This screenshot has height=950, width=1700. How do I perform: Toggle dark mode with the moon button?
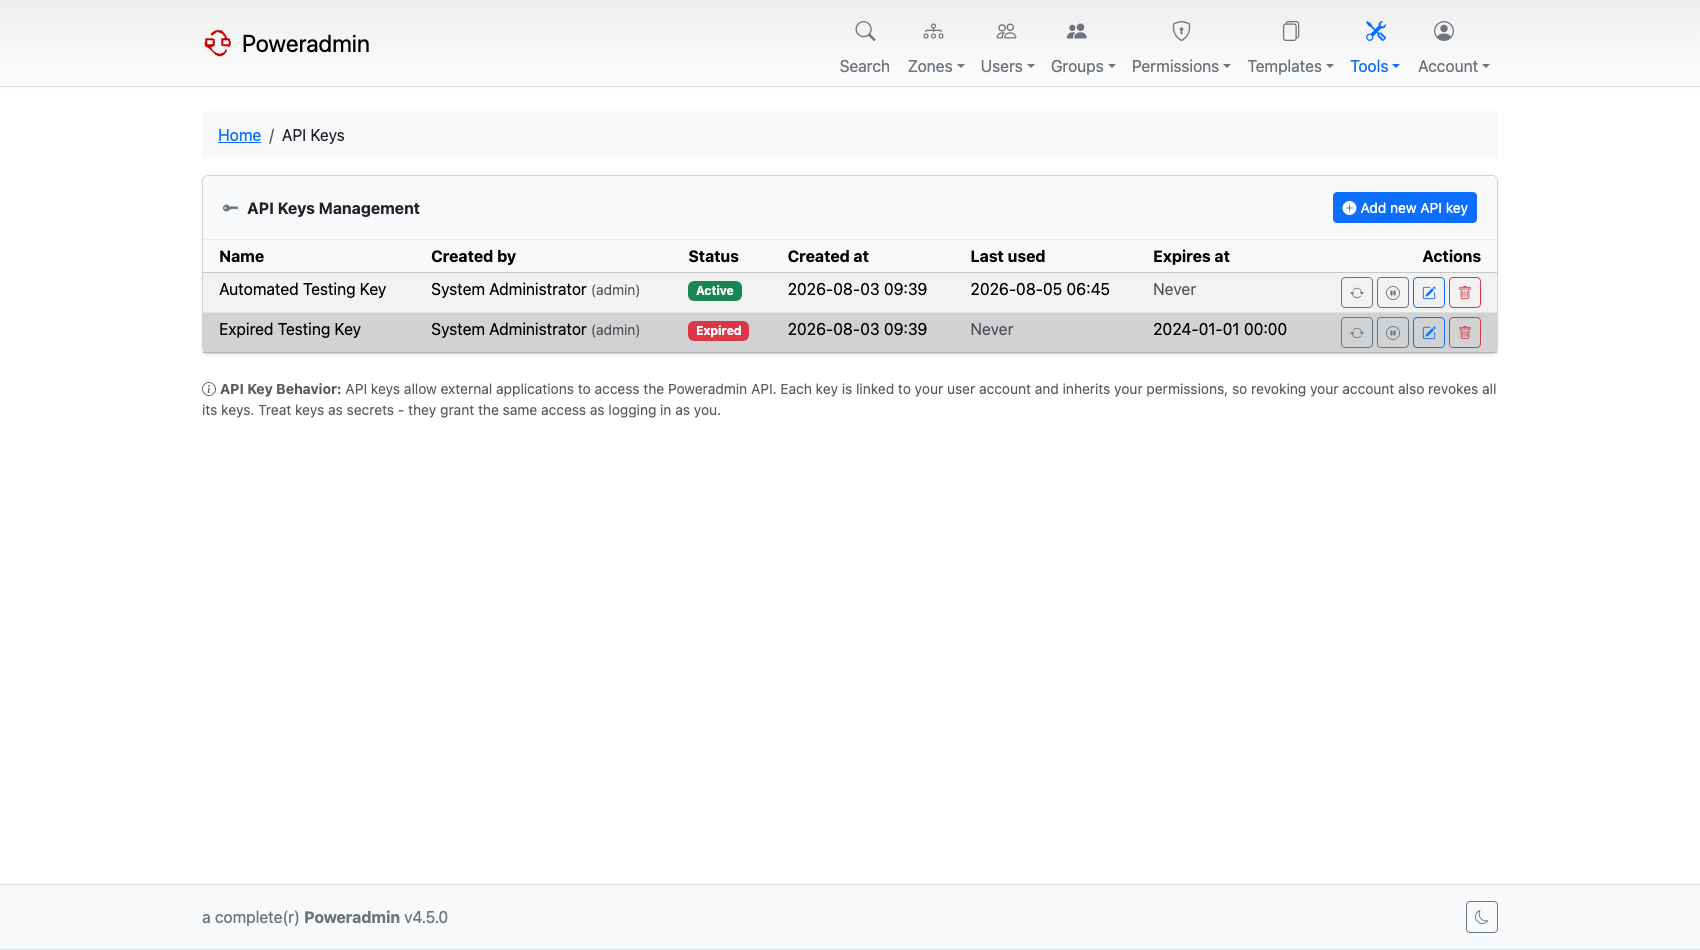1481,917
